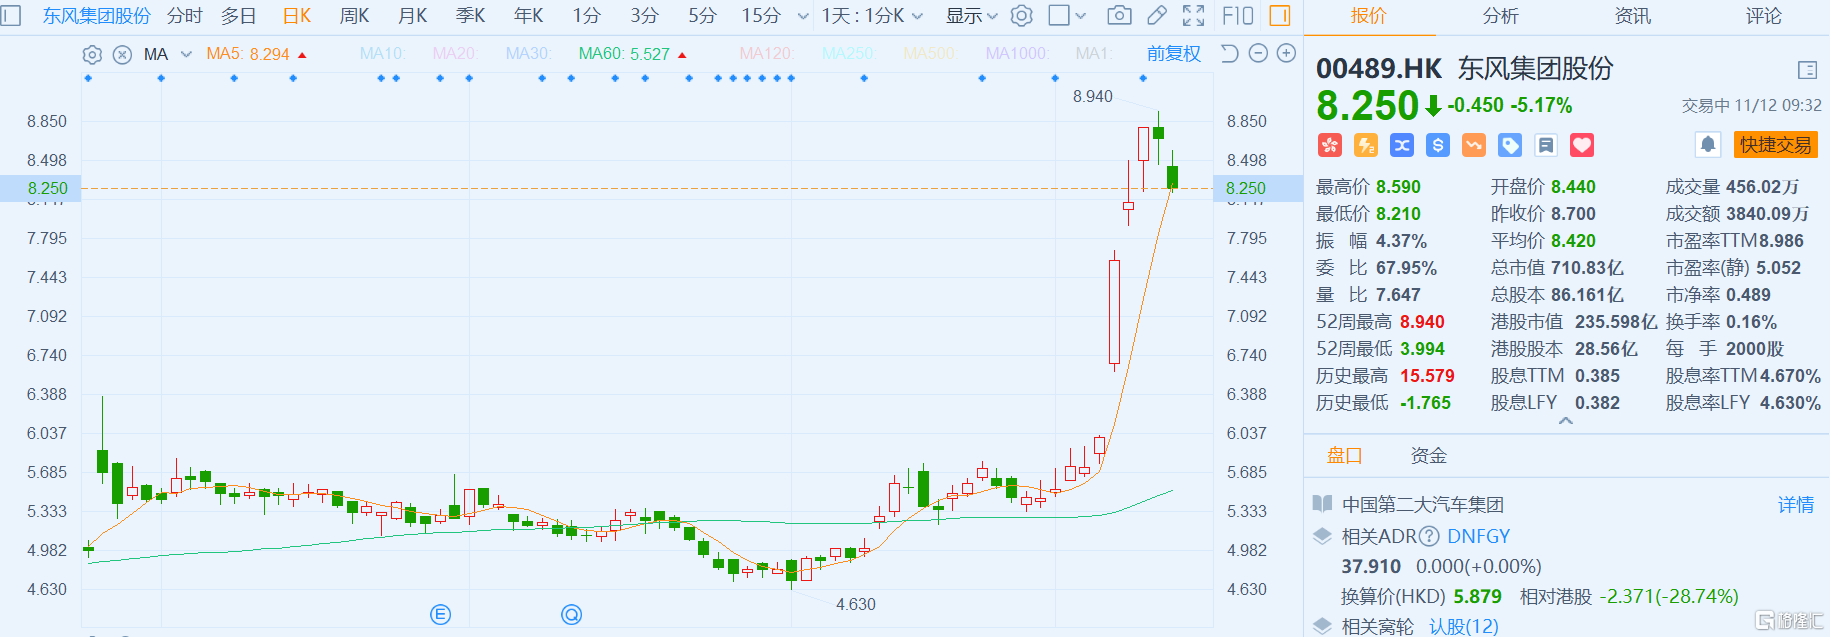Open the 认股(12) warrants link
This screenshot has height=637, width=1830.
coord(1464,626)
